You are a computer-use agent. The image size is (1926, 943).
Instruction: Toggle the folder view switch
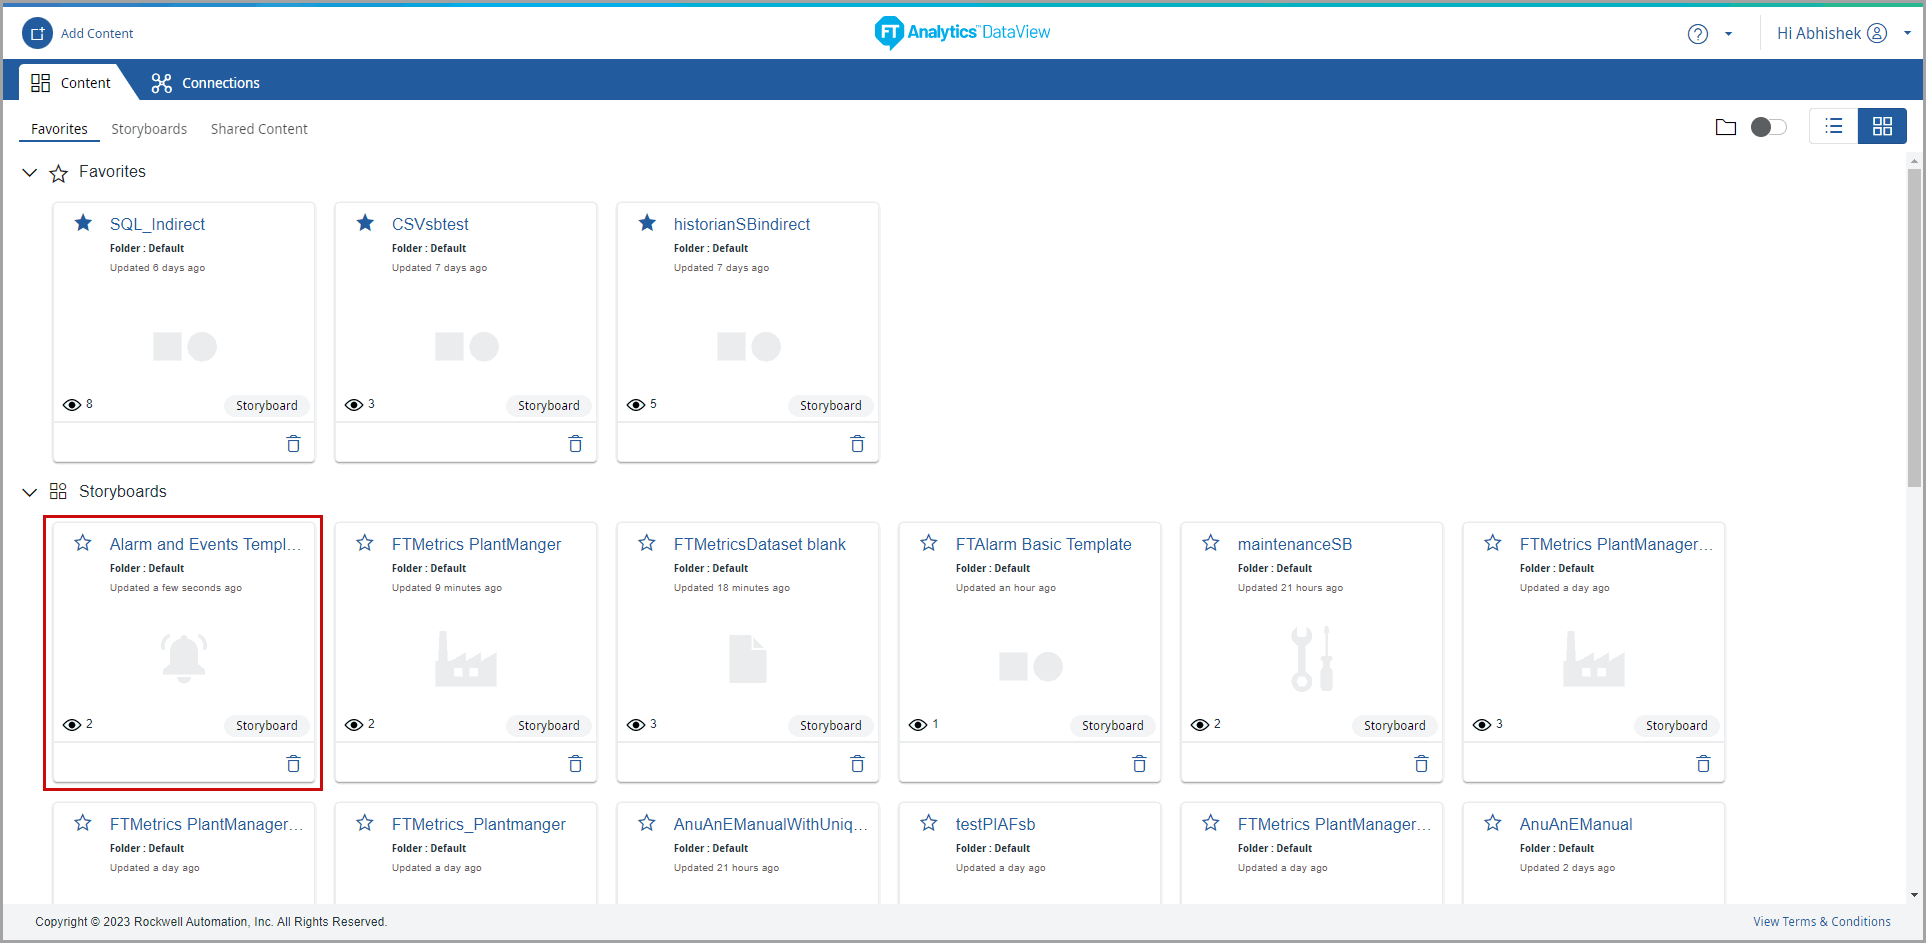tap(1768, 127)
